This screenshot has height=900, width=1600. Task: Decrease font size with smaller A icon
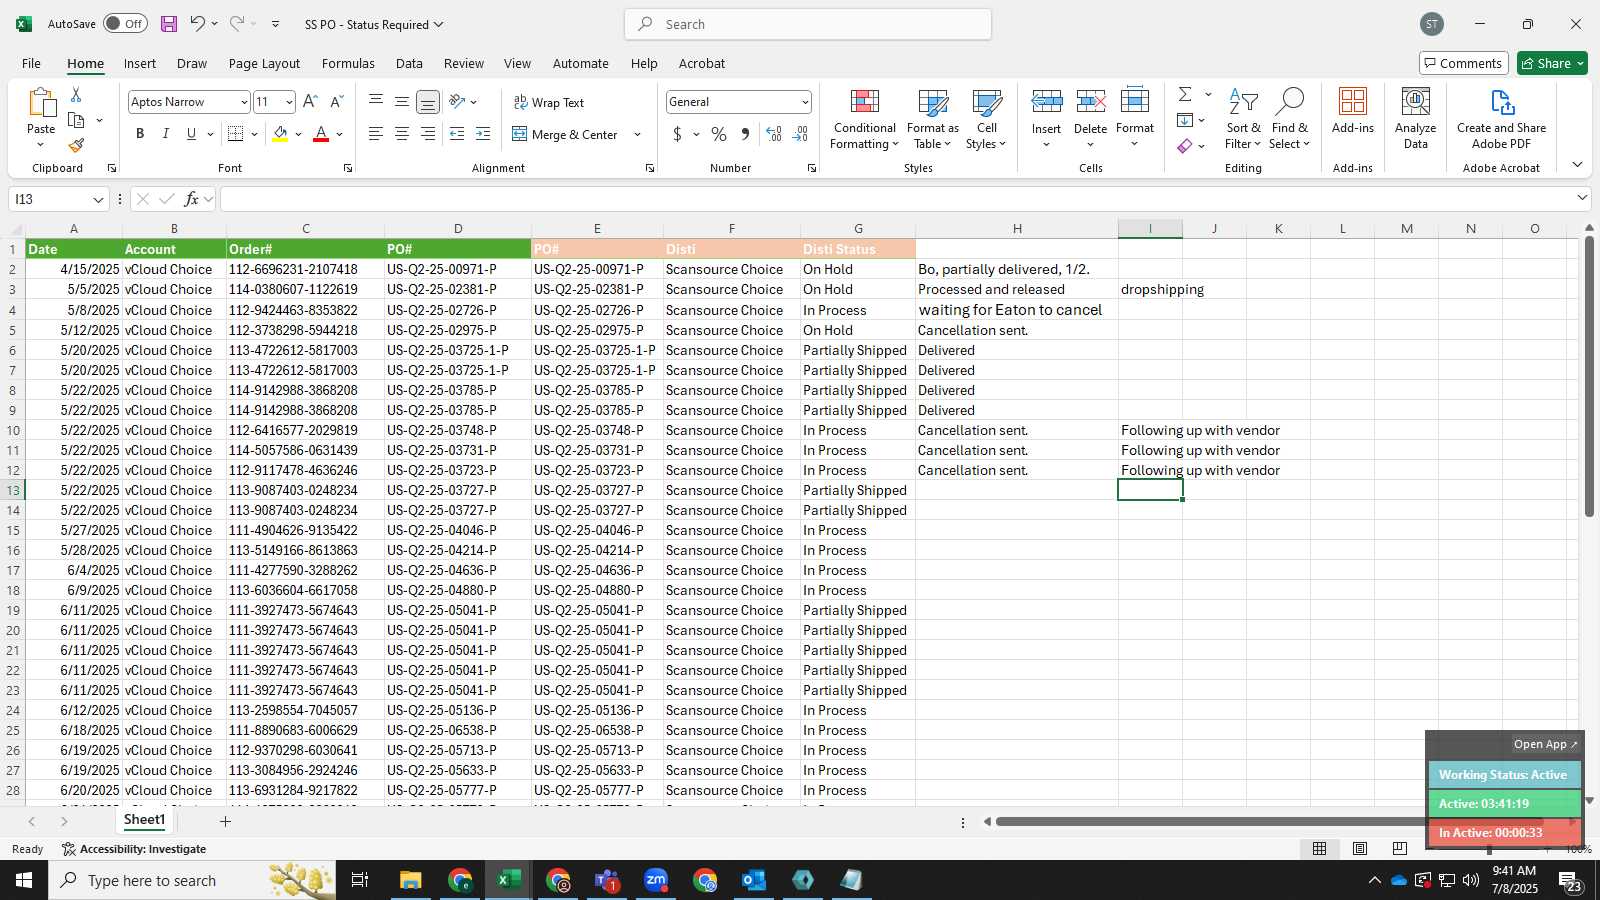[336, 102]
